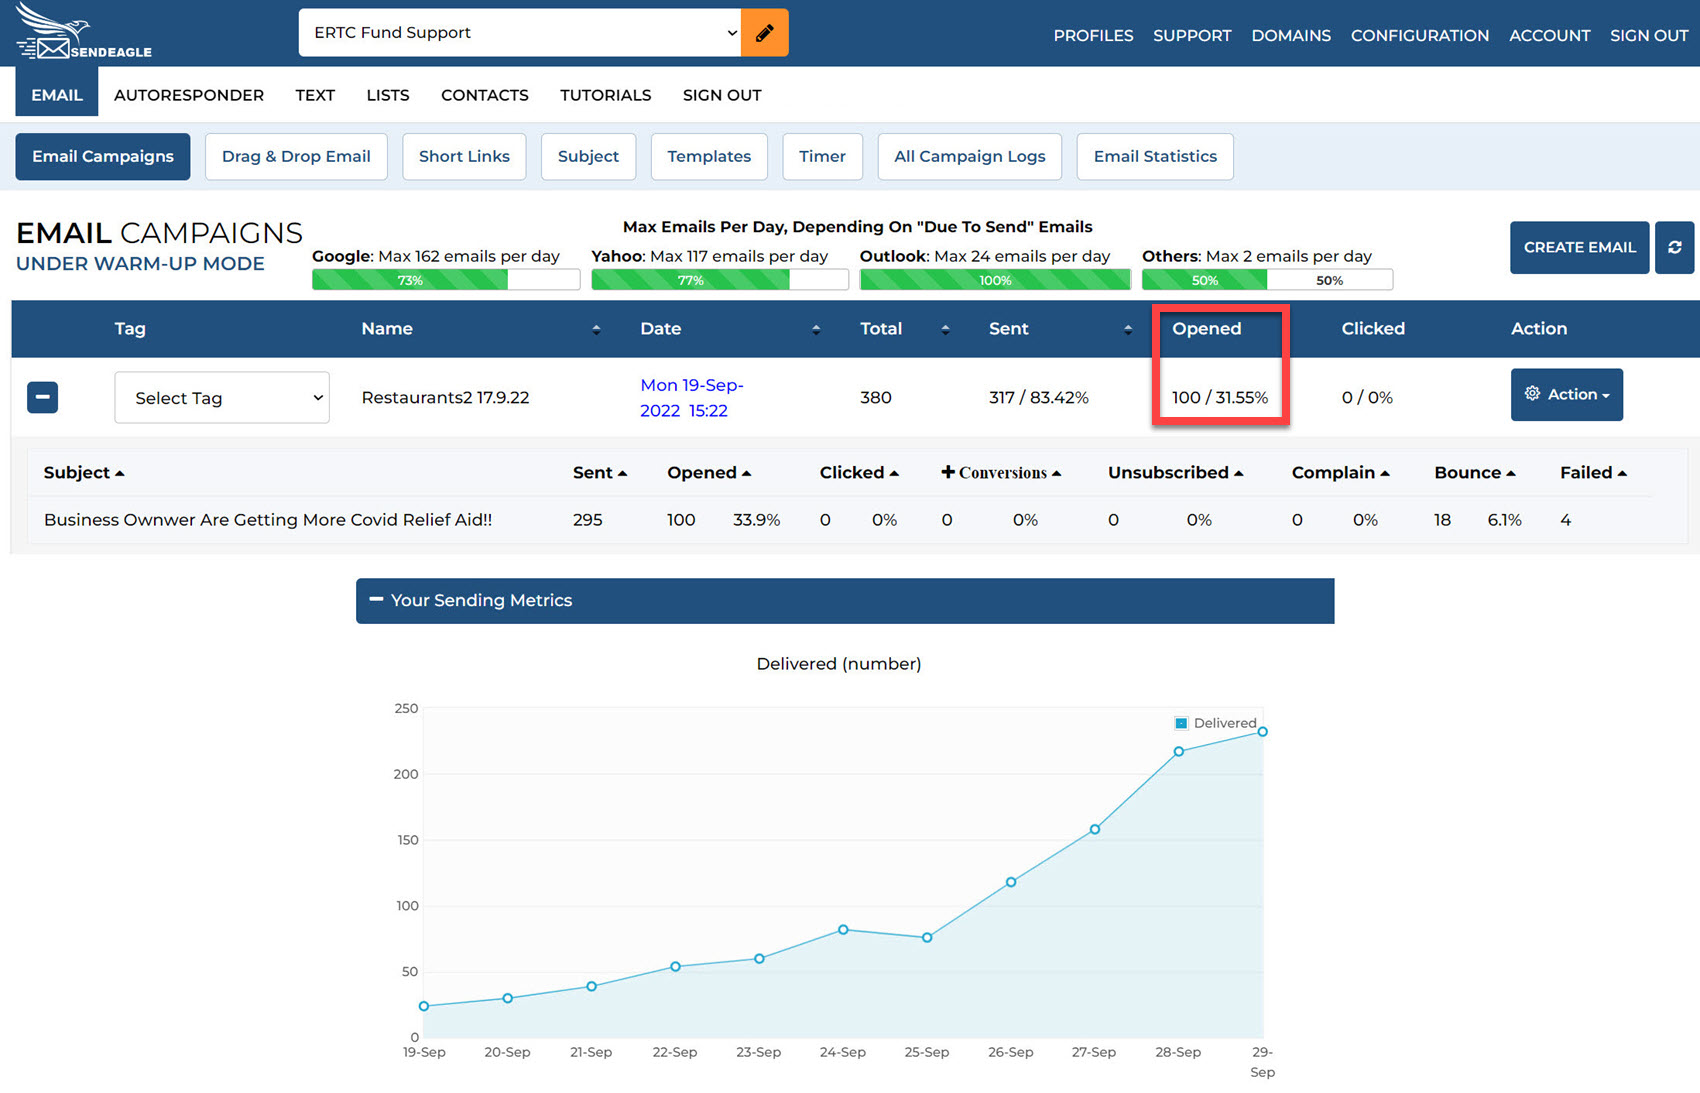Click the Google 73% warm-up progress bar
This screenshot has width=1700, height=1093.
tap(445, 280)
